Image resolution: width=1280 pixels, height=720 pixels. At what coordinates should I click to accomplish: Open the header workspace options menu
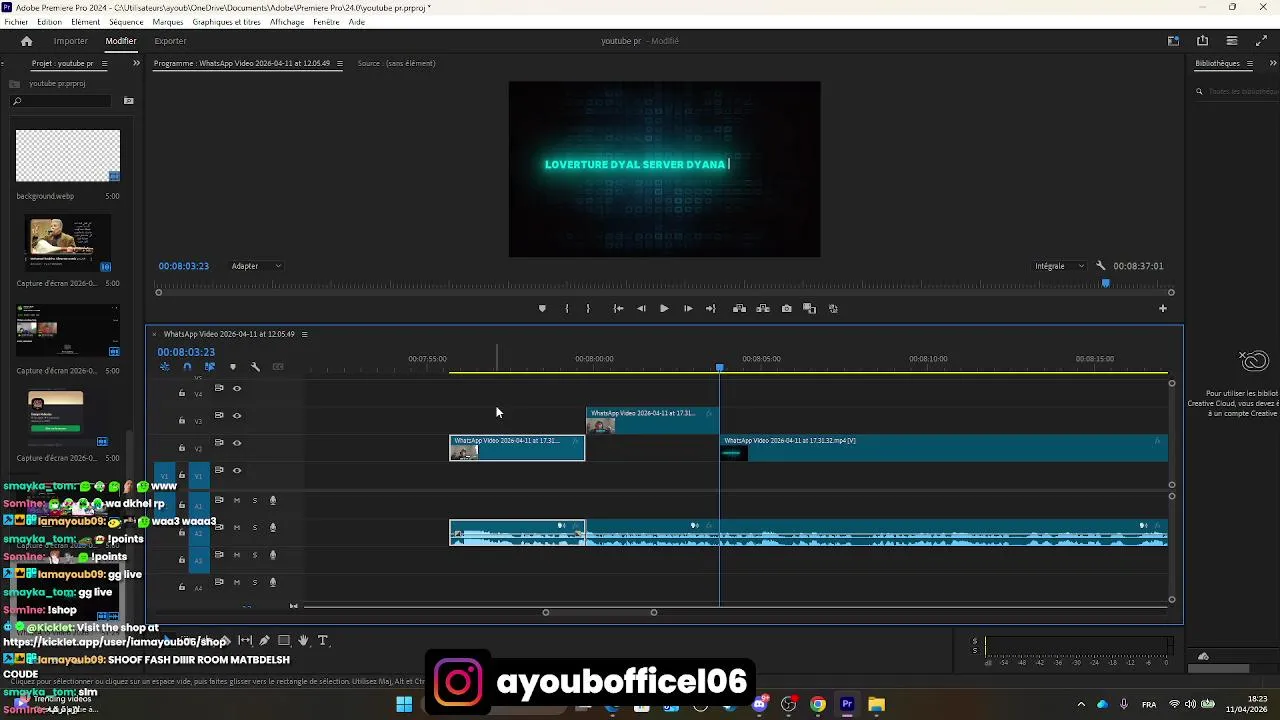[x=1232, y=41]
